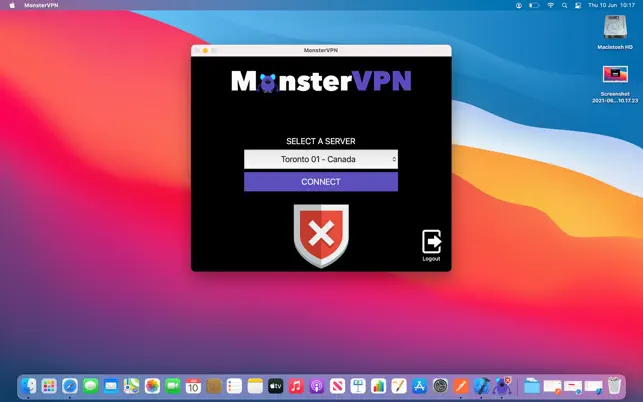Open Finder in the Dock
The height and width of the screenshot is (402, 643).
(x=28, y=386)
